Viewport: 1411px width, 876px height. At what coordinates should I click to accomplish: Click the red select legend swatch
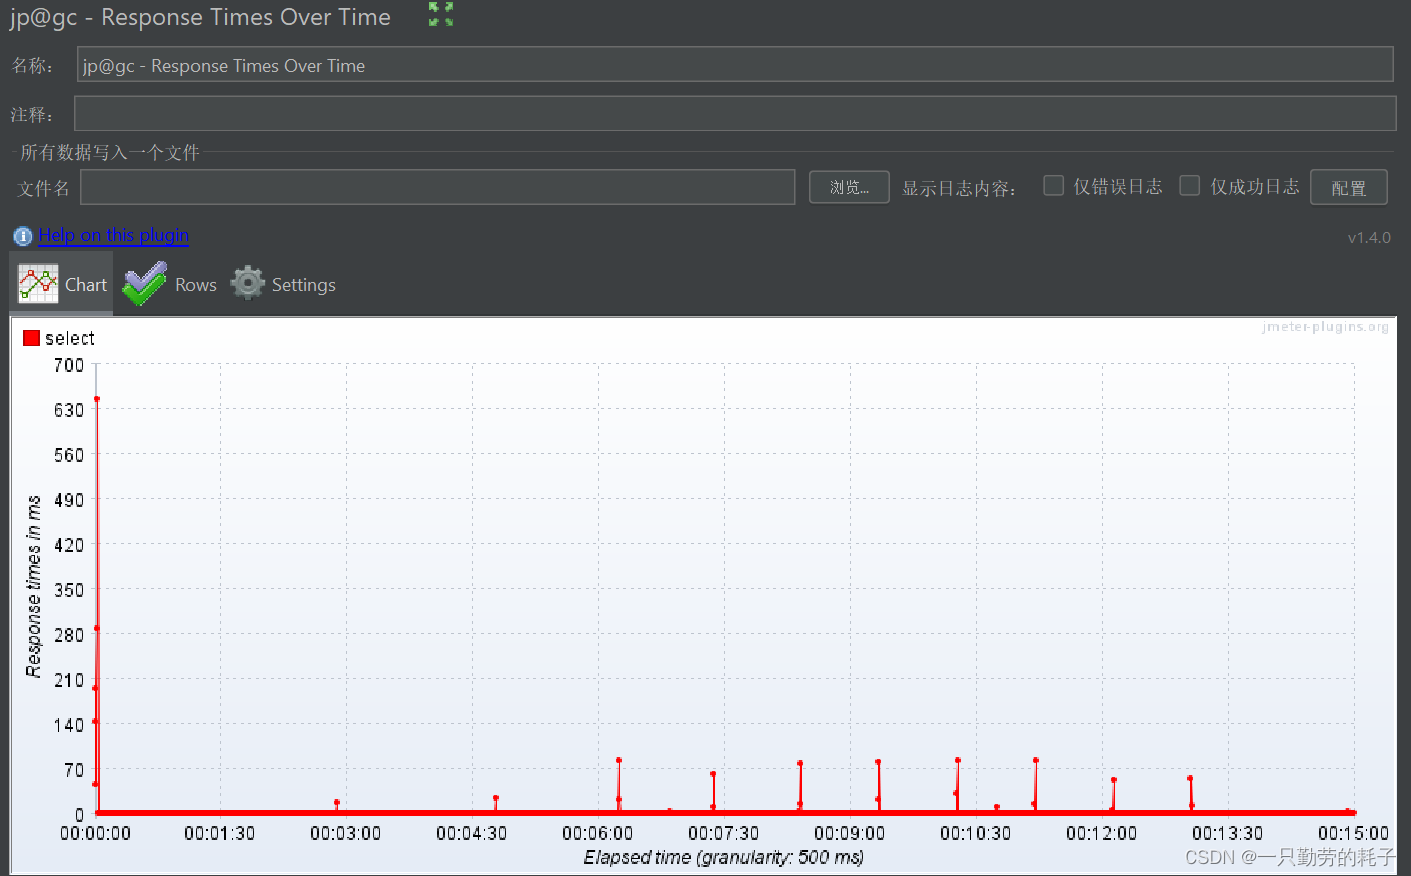[x=31, y=338]
